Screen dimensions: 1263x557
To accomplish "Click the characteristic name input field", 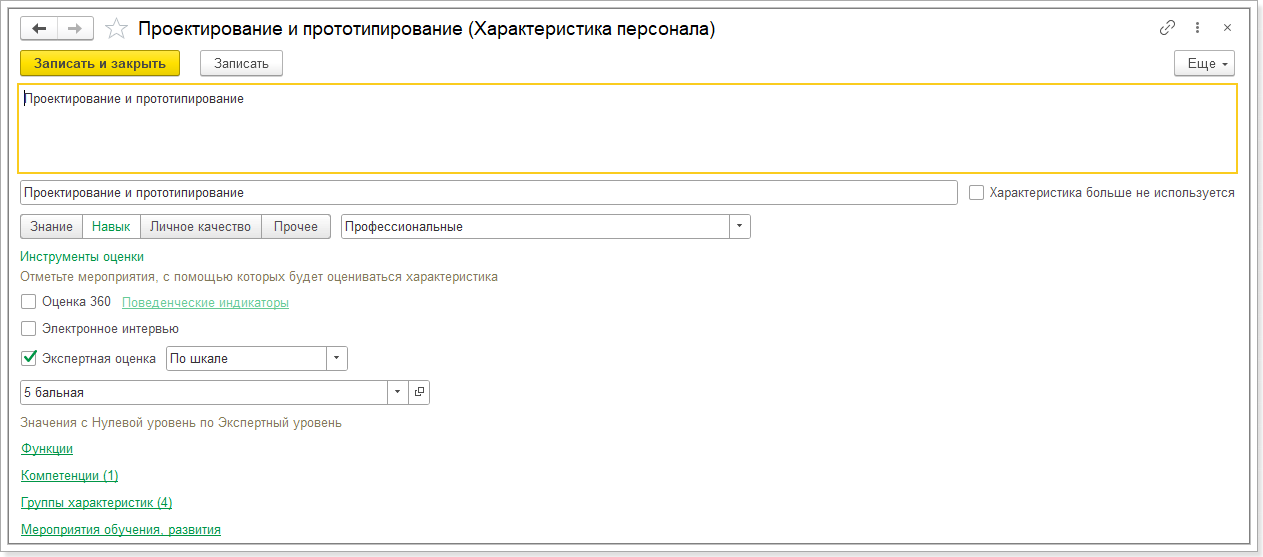I will (x=488, y=193).
